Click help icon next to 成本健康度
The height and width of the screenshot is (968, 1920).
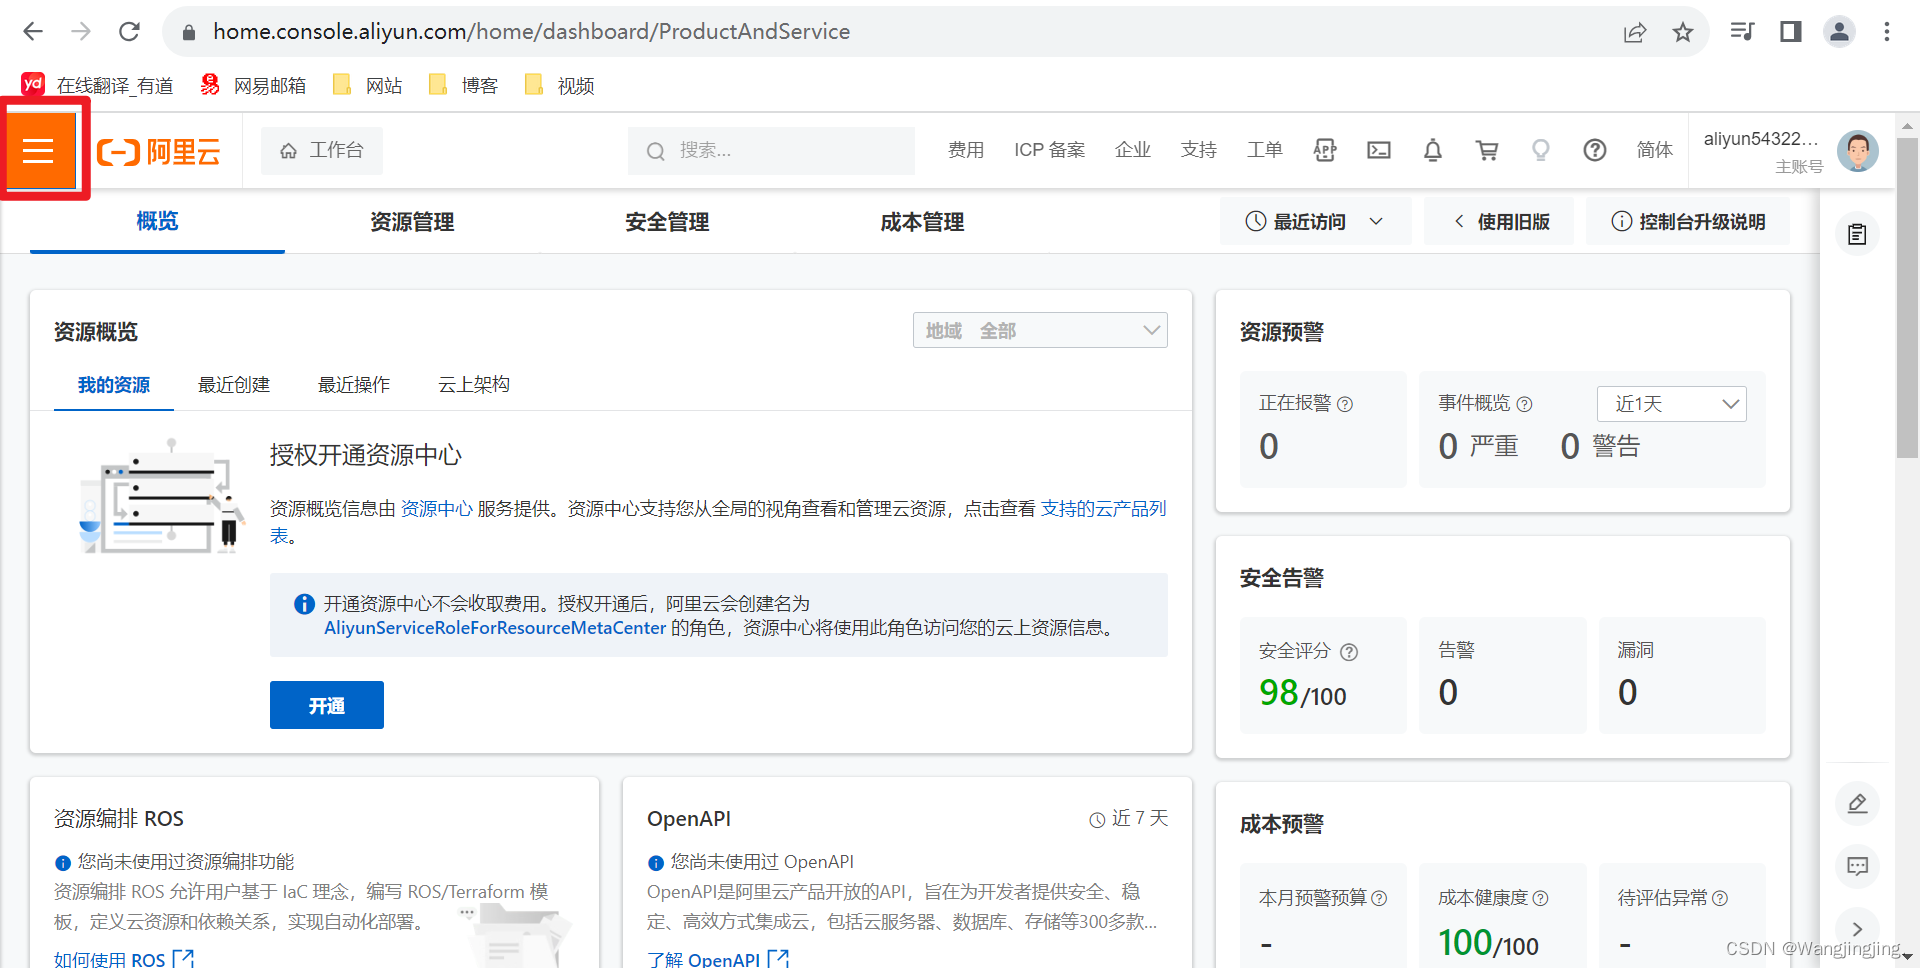point(1541,898)
